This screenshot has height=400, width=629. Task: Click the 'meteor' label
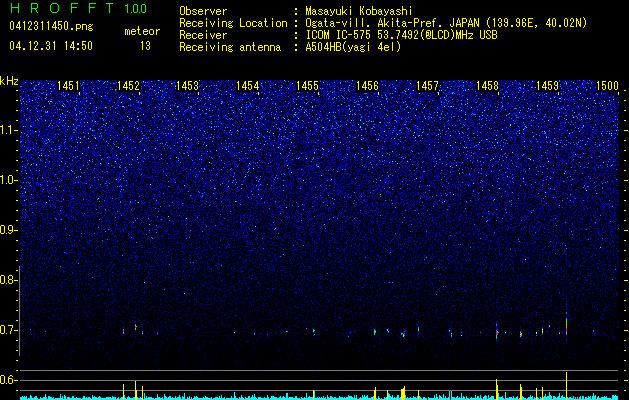tap(142, 31)
